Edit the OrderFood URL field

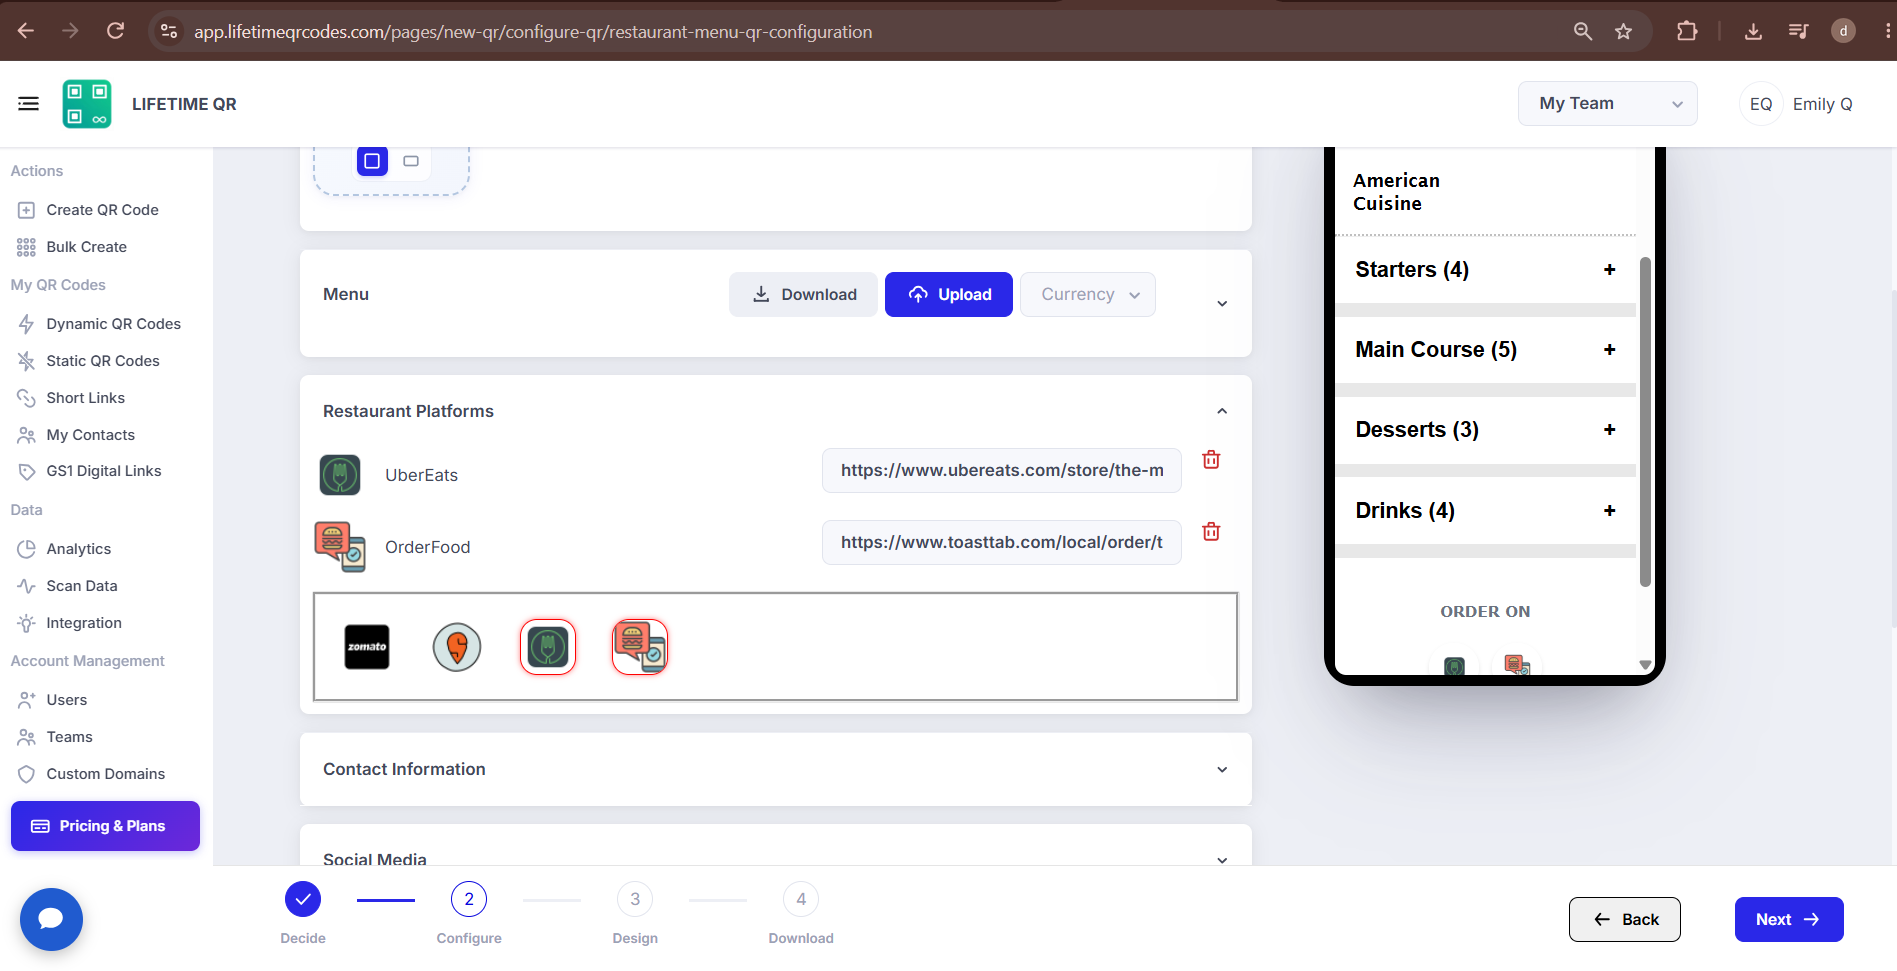coord(1002,542)
